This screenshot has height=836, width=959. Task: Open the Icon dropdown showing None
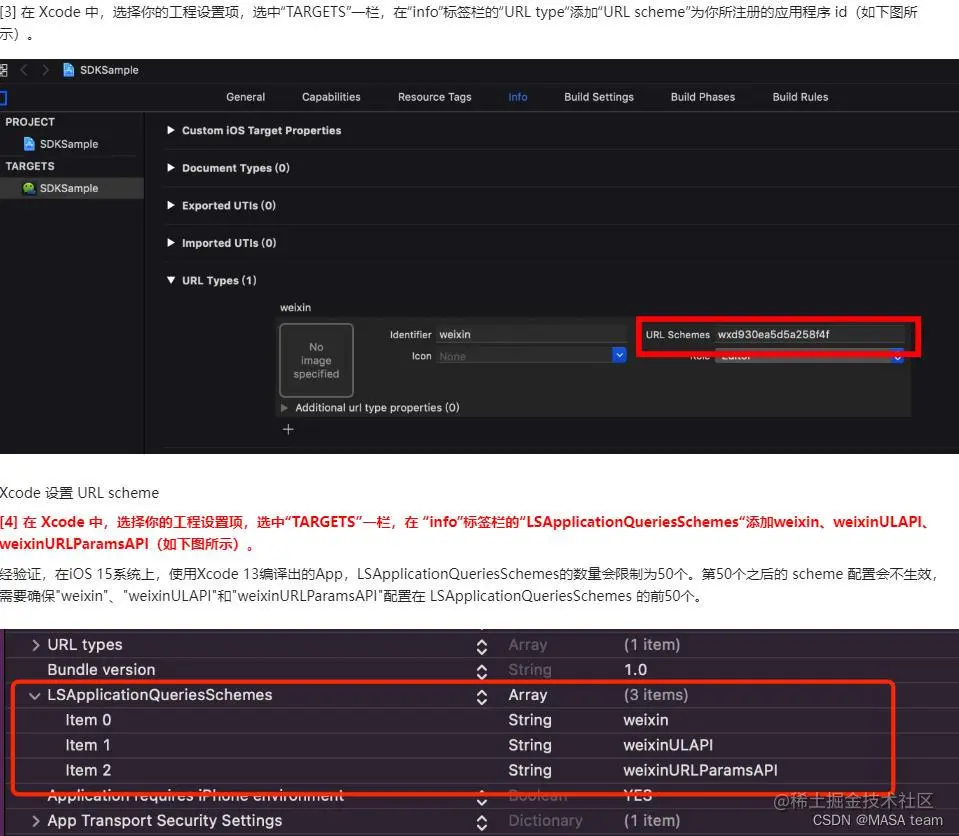pos(619,355)
